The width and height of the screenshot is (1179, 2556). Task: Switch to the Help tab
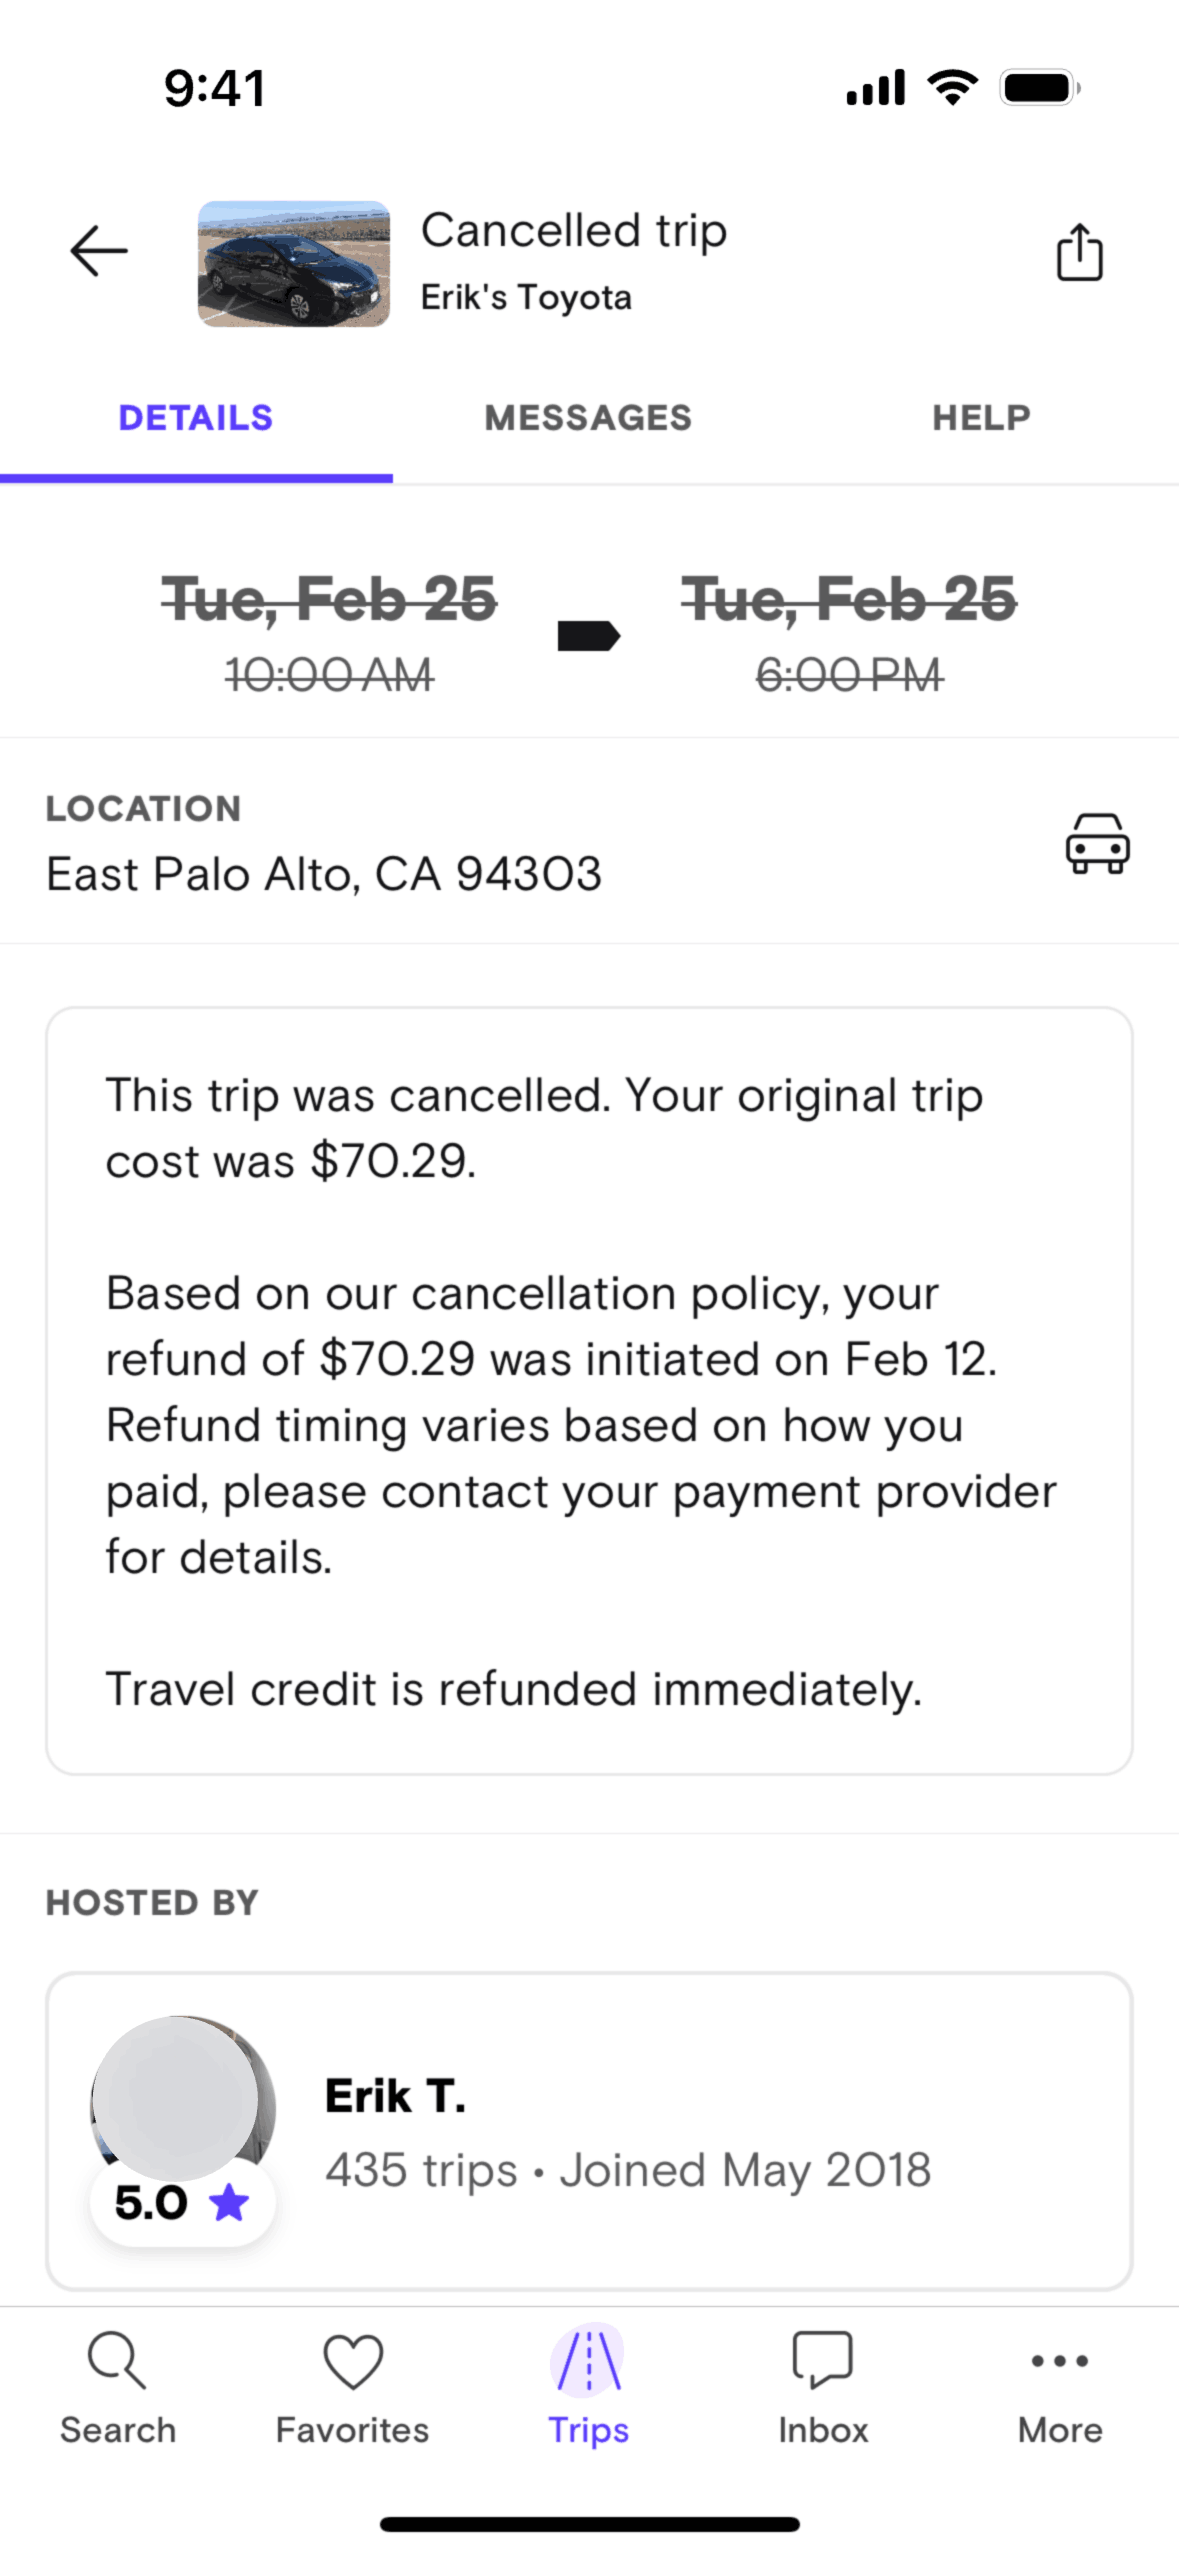(981, 418)
